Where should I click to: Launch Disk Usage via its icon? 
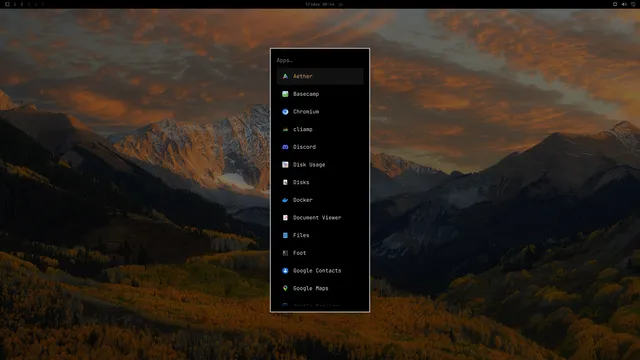(x=285, y=164)
